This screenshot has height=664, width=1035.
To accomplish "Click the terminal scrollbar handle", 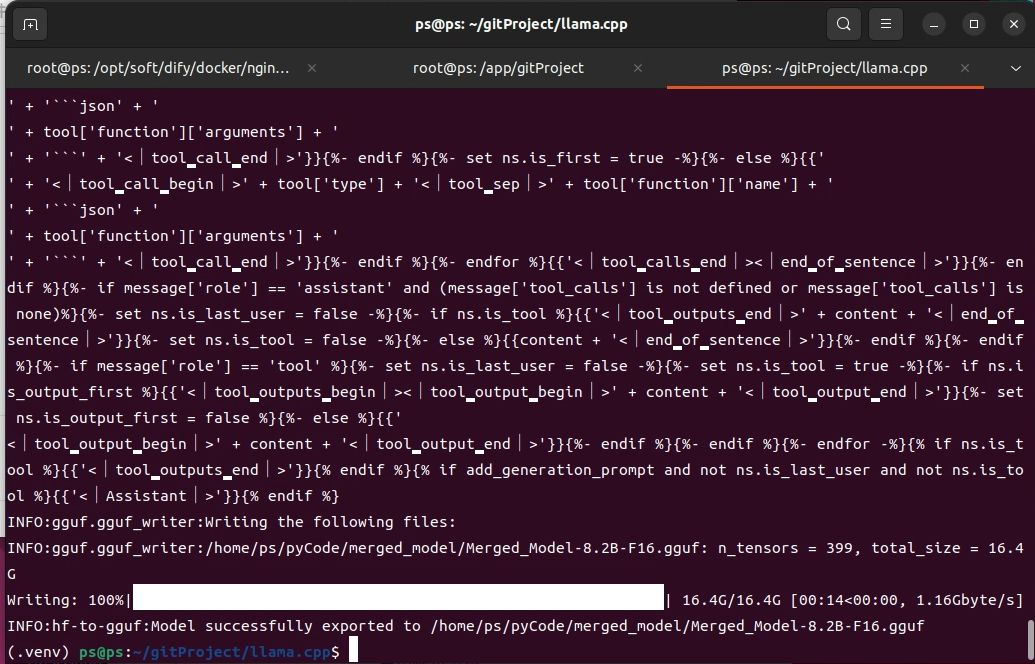I will pos(1031,641).
